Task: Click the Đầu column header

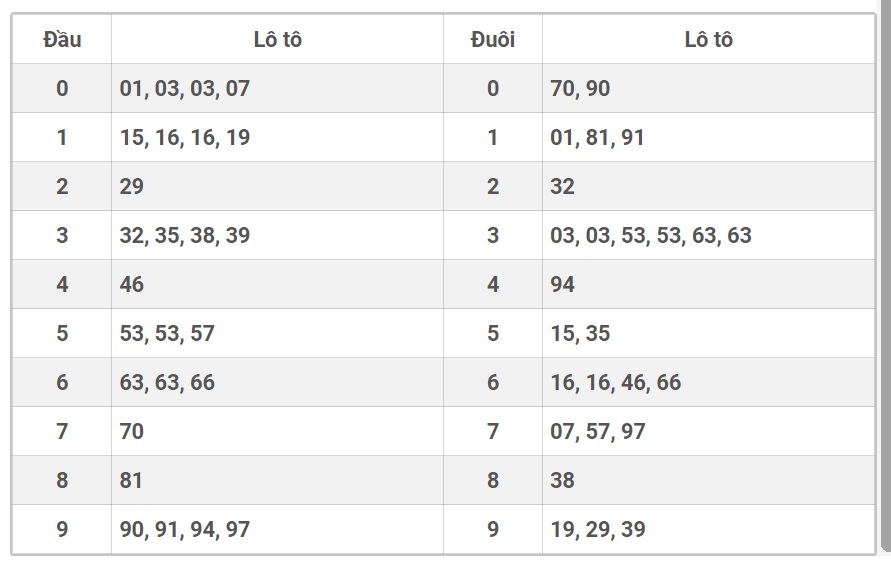Action: tap(62, 39)
